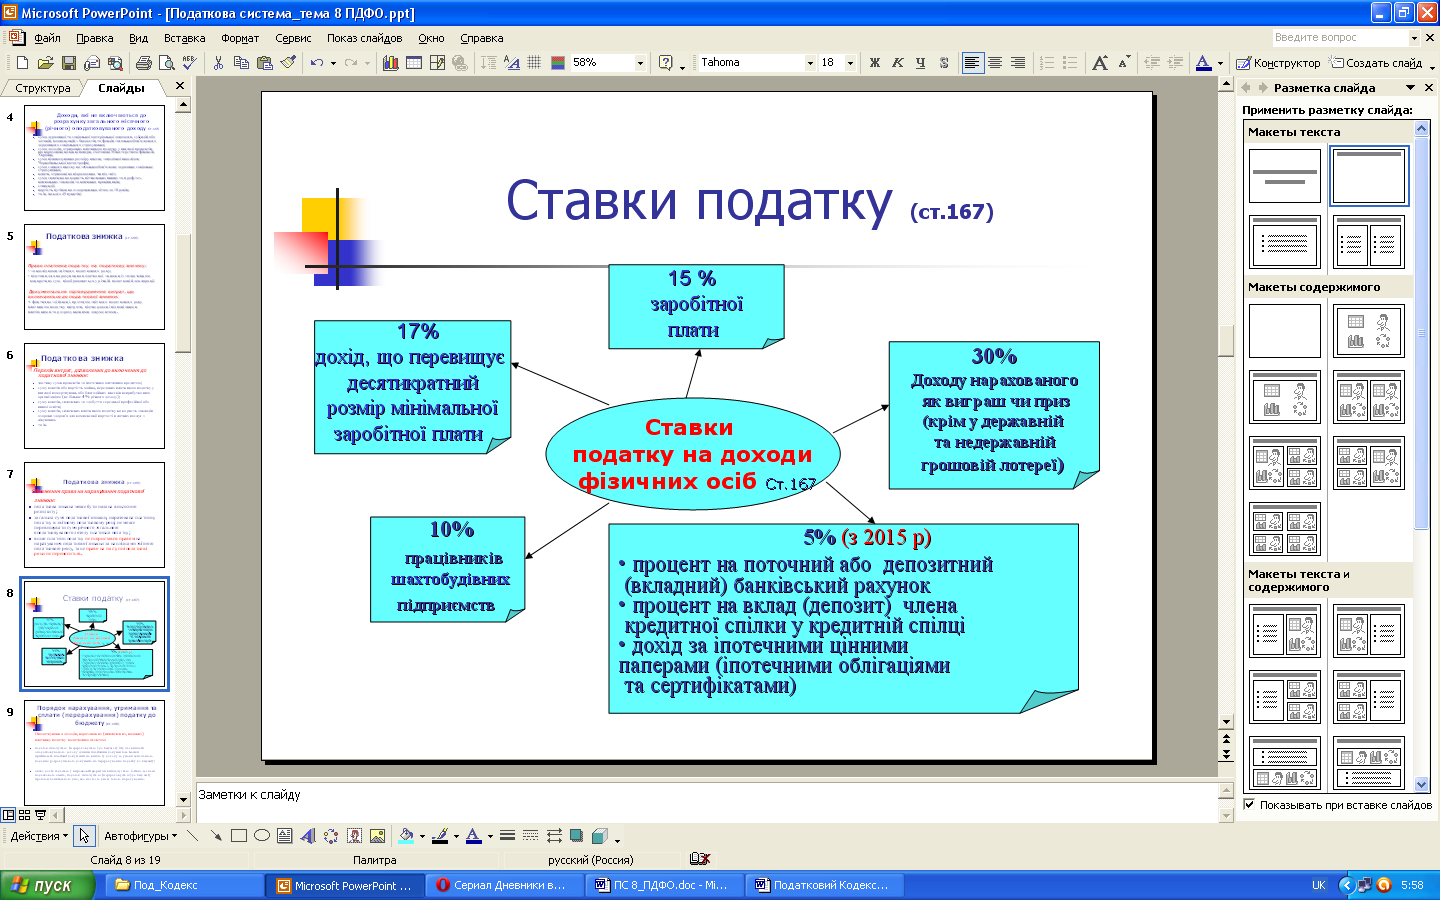
Task: Switch to Сериал Дневники Opera taskbar window
Action: coord(506,885)
